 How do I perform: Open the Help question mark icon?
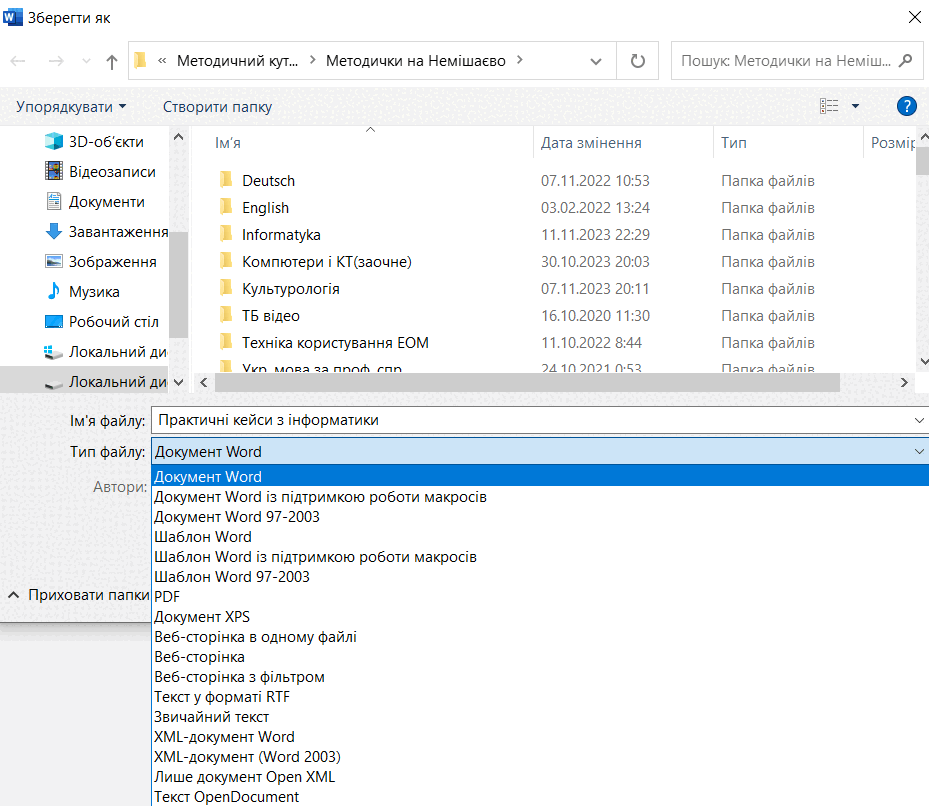[906, 106]
